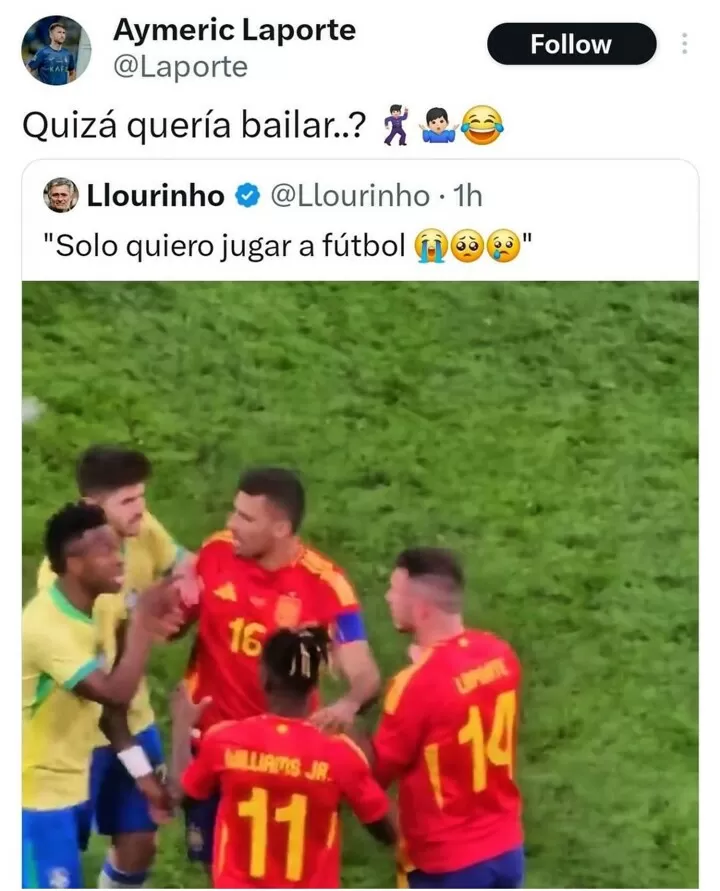Click the @Laporte handle
This screenshot has width=720, height=891.
pos(180,67)
